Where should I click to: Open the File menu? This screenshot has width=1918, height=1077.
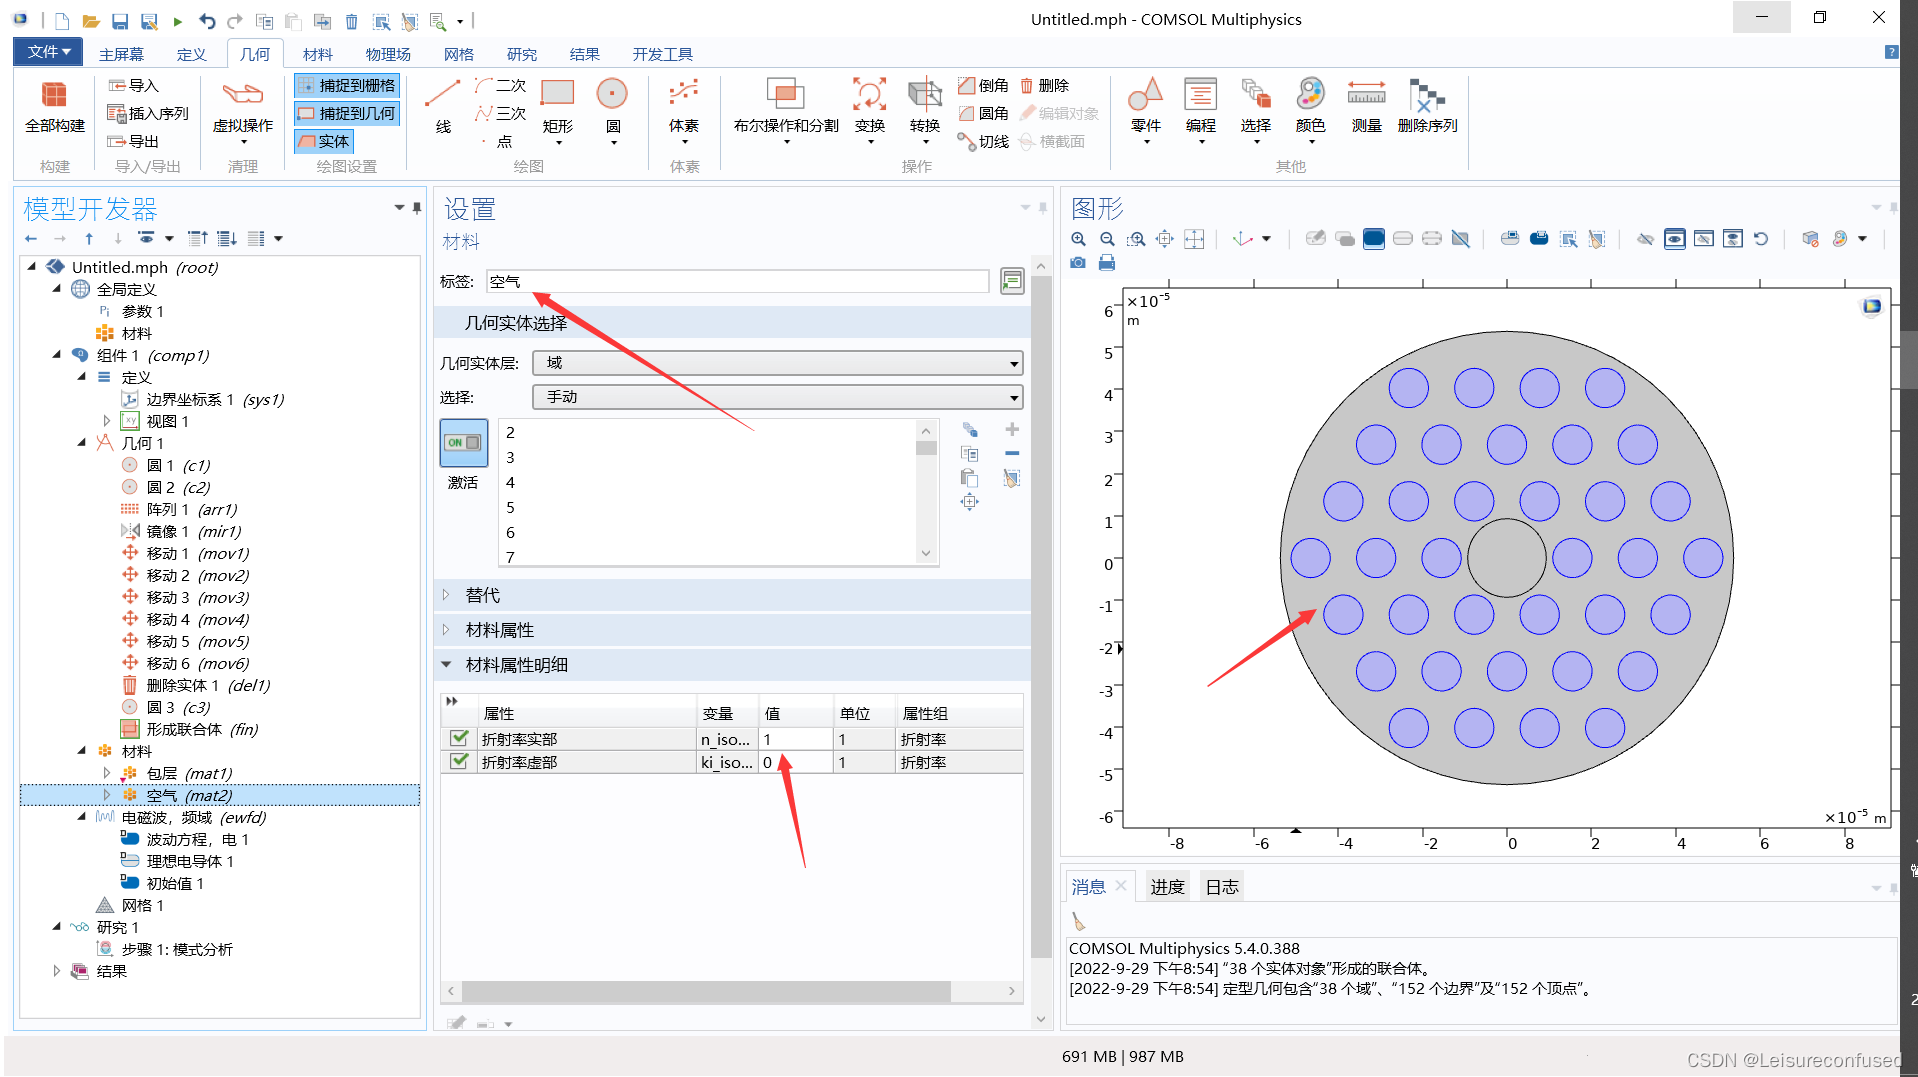(48, 52)
